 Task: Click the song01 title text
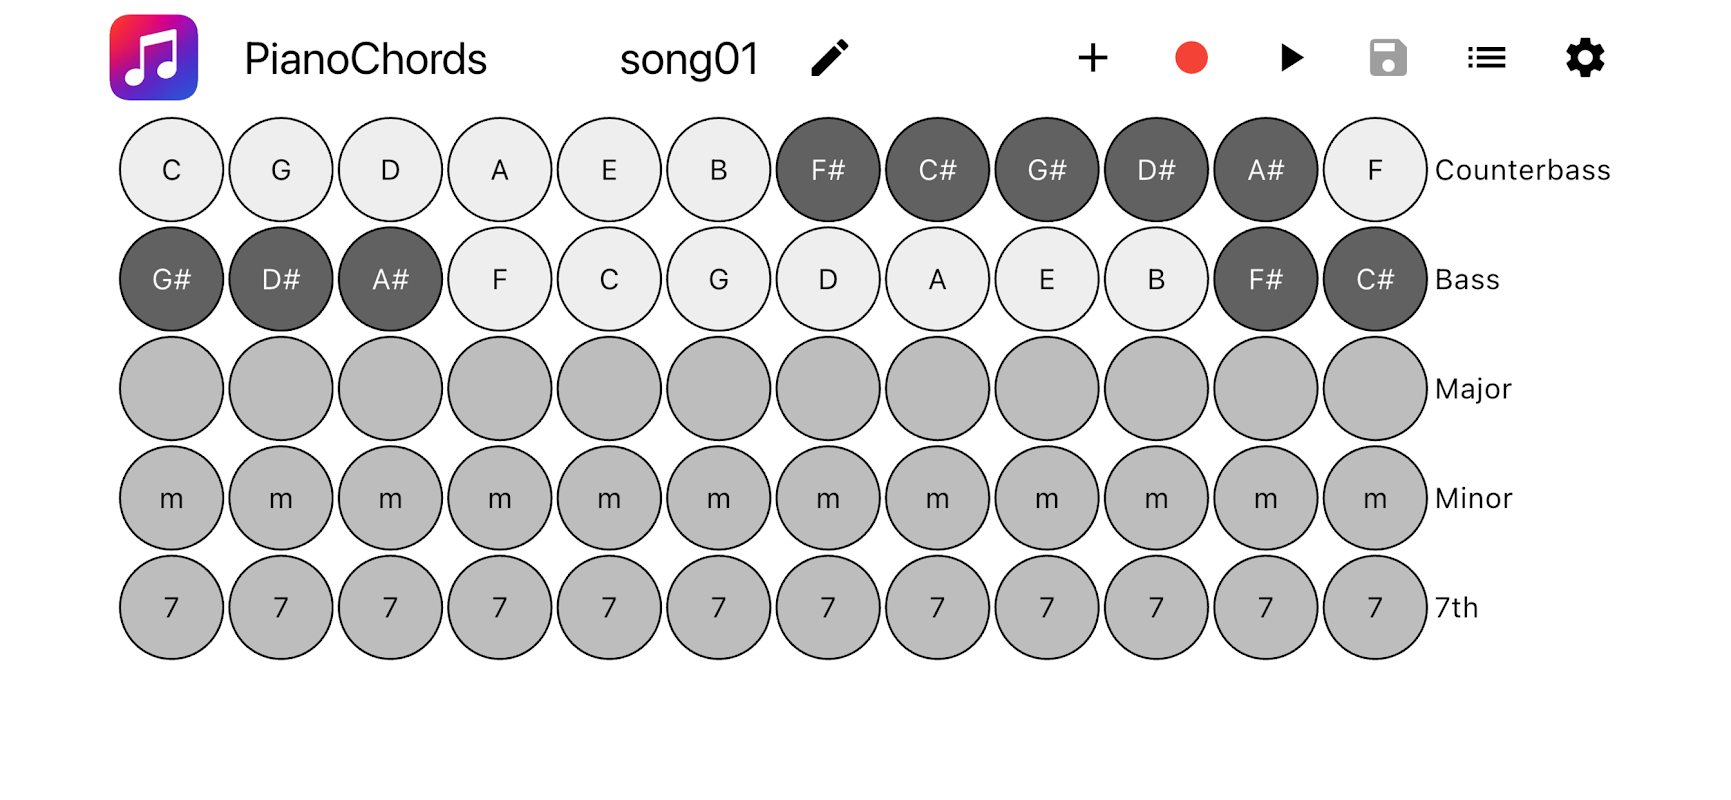pyautogui.click(x=689, y=59)
